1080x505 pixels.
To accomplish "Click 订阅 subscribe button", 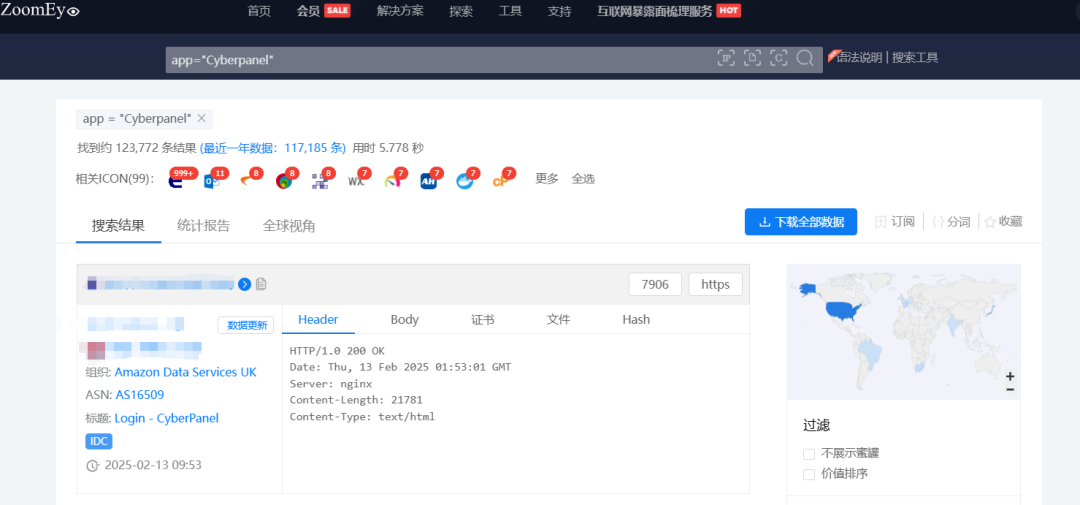I will click(895, 222).
